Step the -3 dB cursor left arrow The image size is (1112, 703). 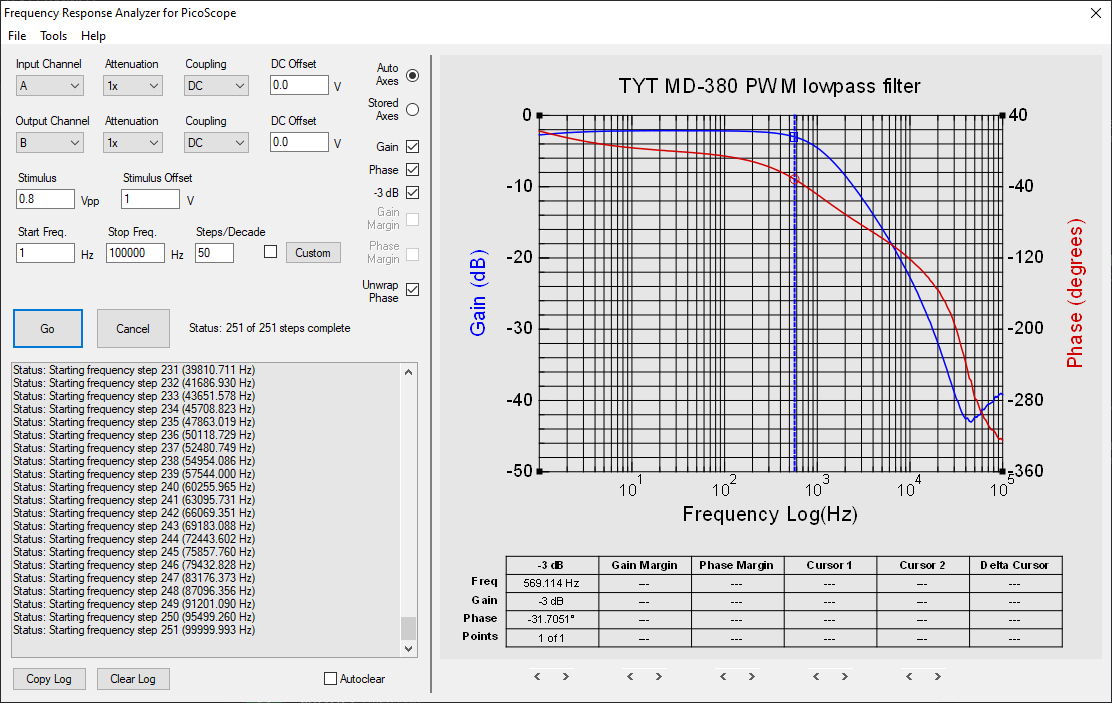[537, 676]
